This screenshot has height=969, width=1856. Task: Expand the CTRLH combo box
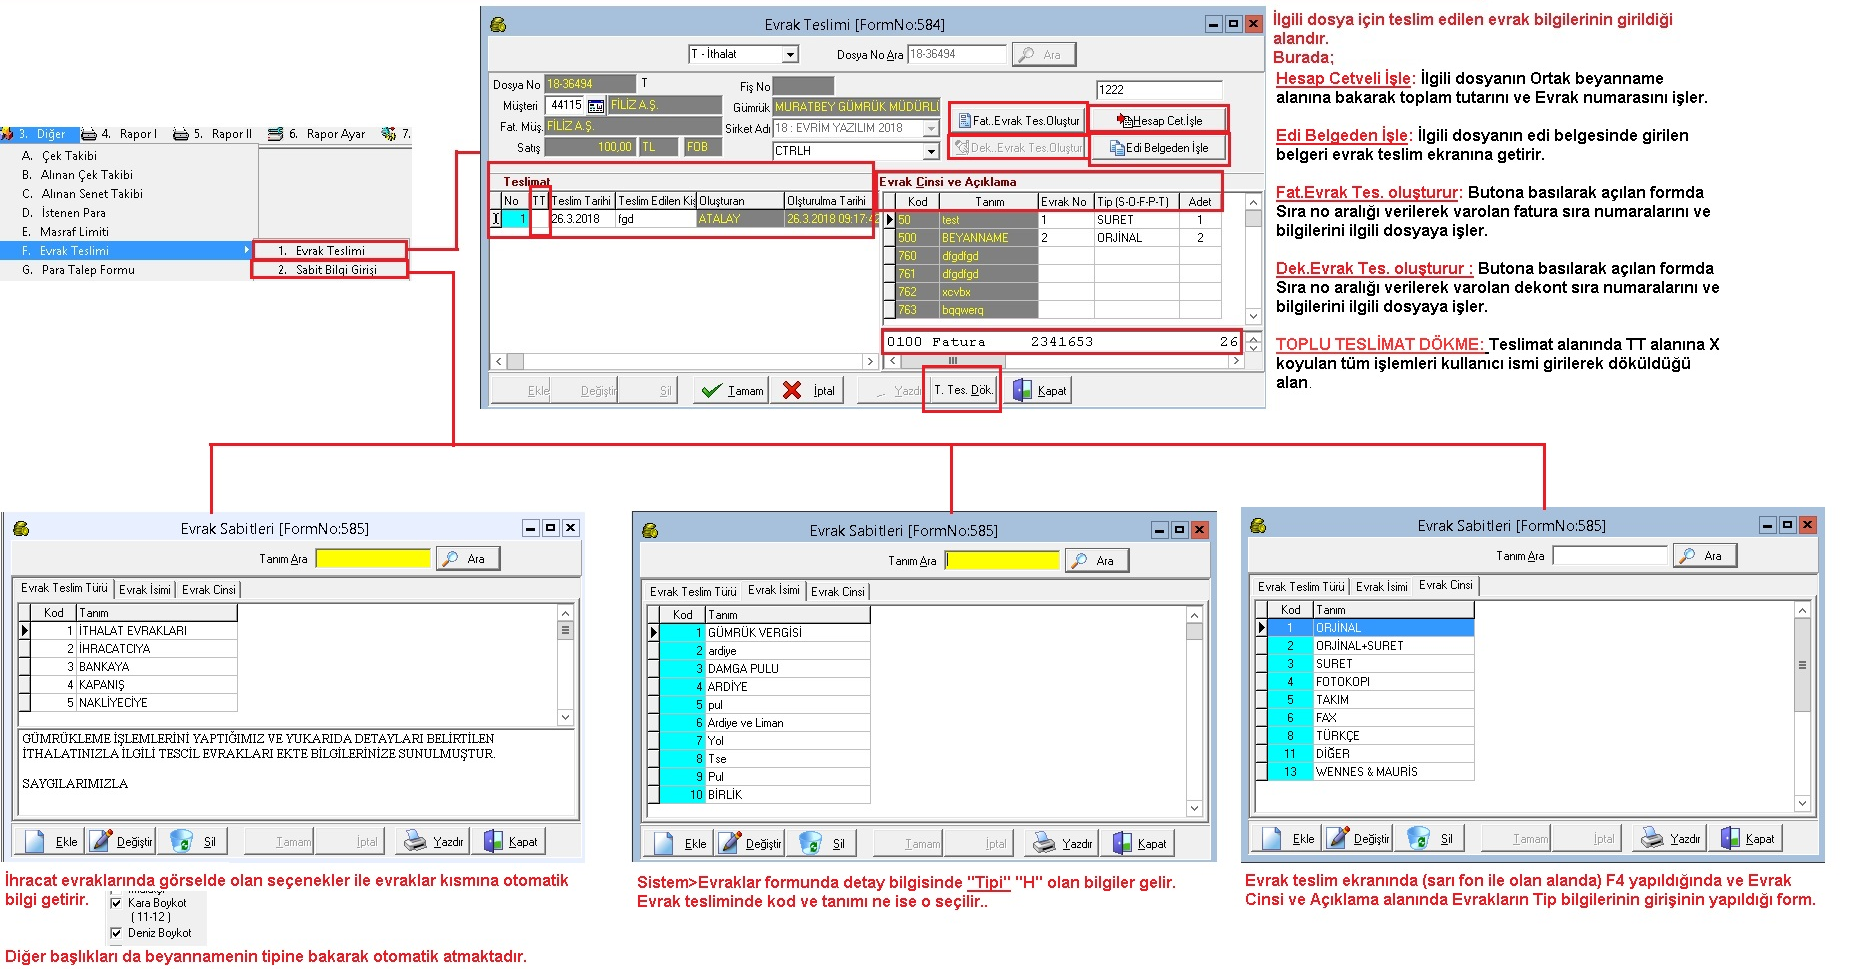[x=931, y=151]
